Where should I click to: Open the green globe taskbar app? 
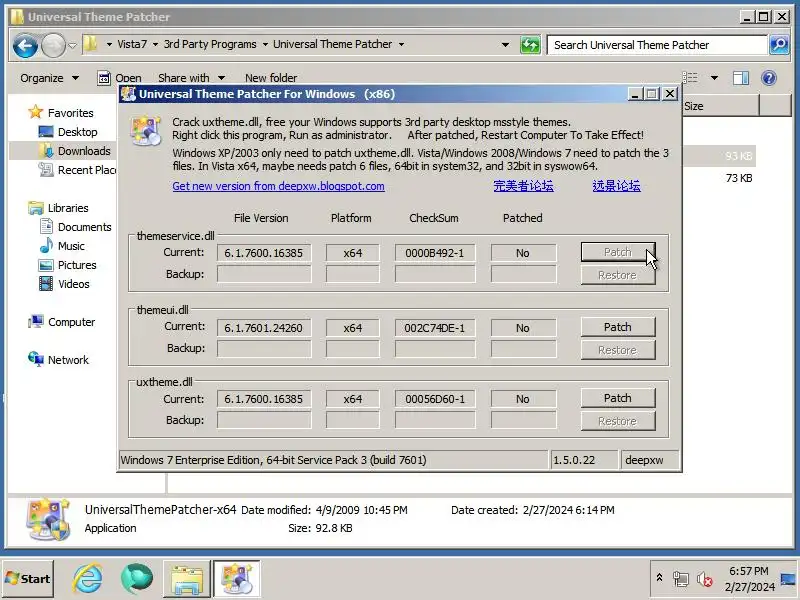click(137, 579)
